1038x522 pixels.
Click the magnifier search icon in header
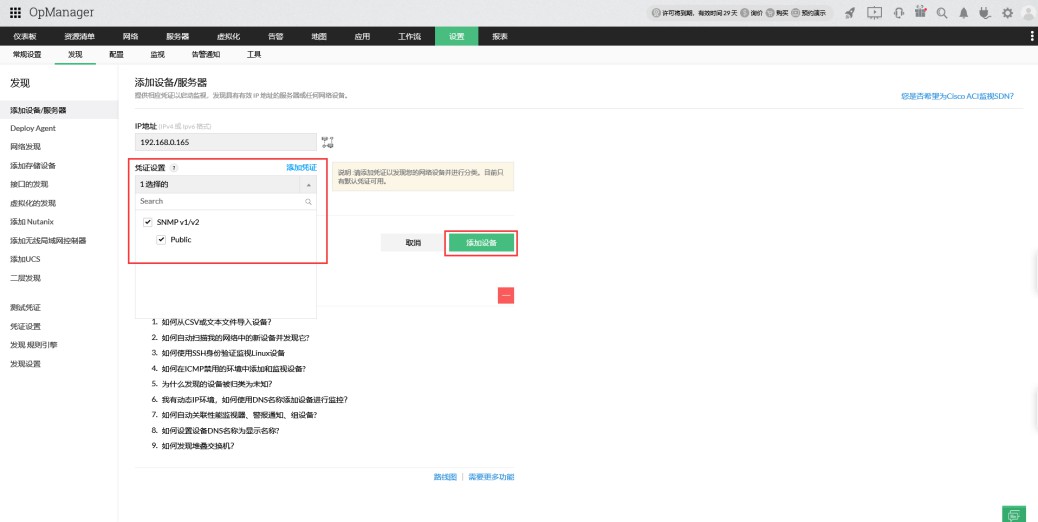tap(942, 13)
